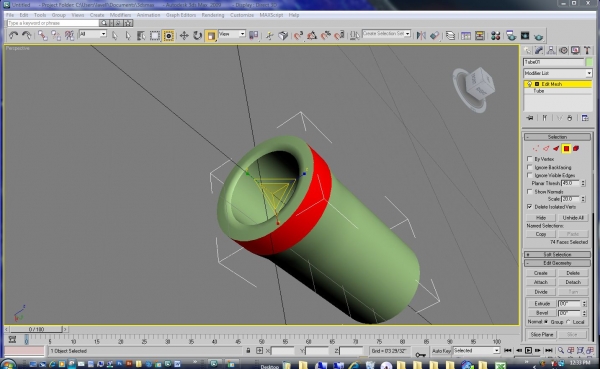Collapse the Selection rollout

557,137
